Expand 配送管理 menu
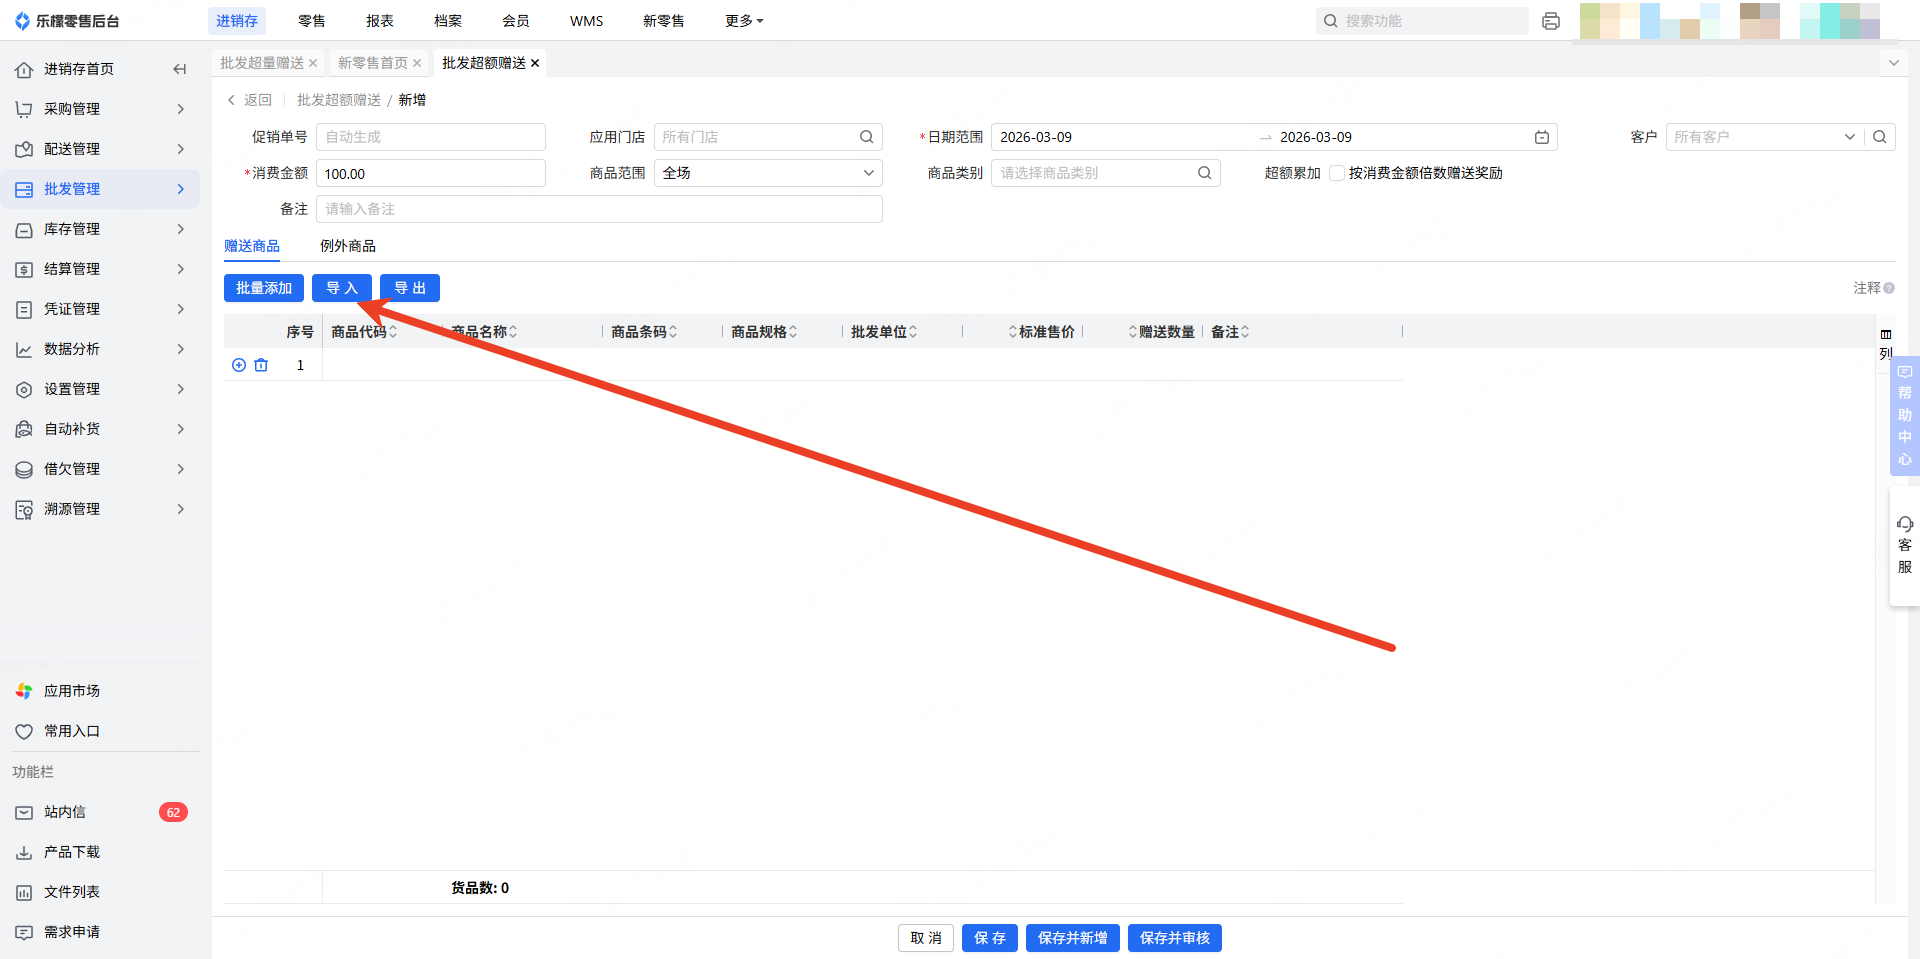Image resolution: width=1920 pixels, height=959 pixels. click(x=100, y=149)
